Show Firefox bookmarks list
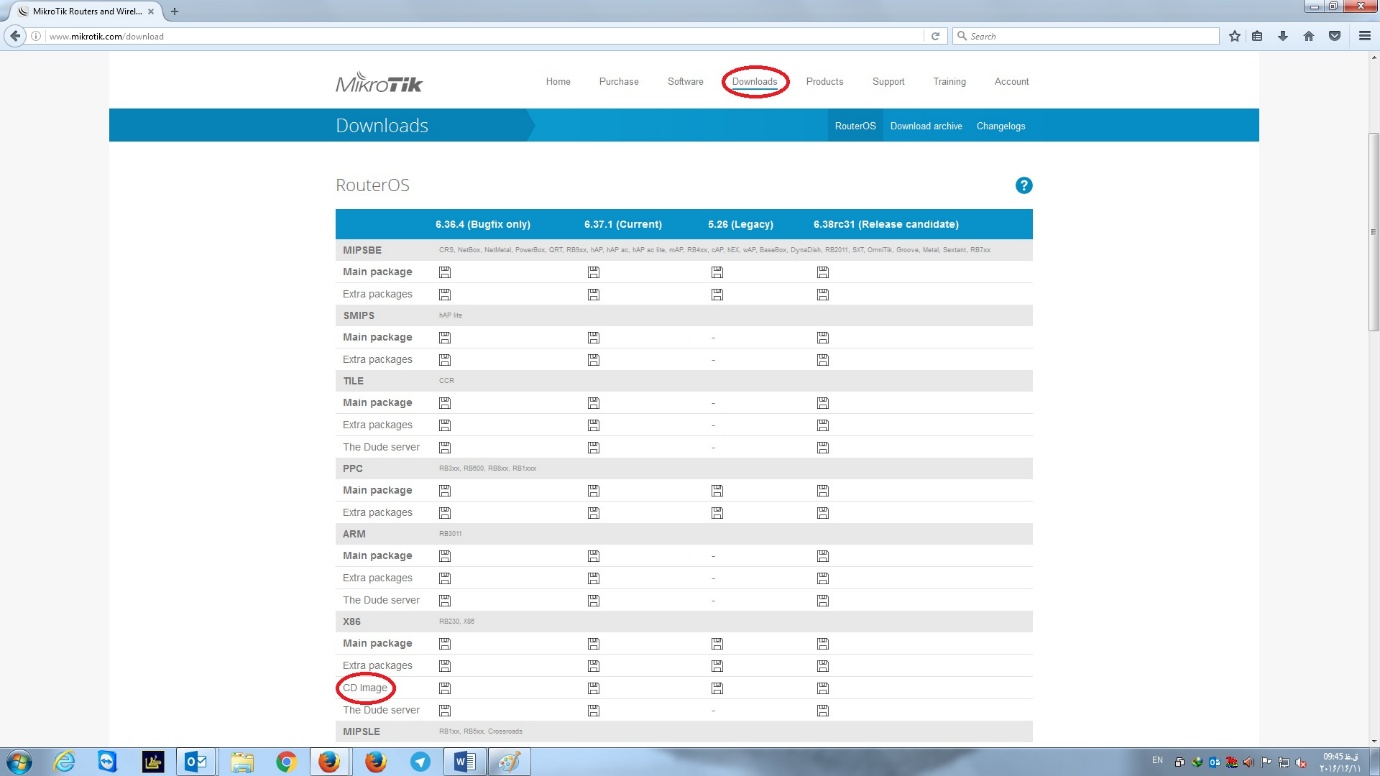The image size is (1380, 776). (x=1257, y=36)
